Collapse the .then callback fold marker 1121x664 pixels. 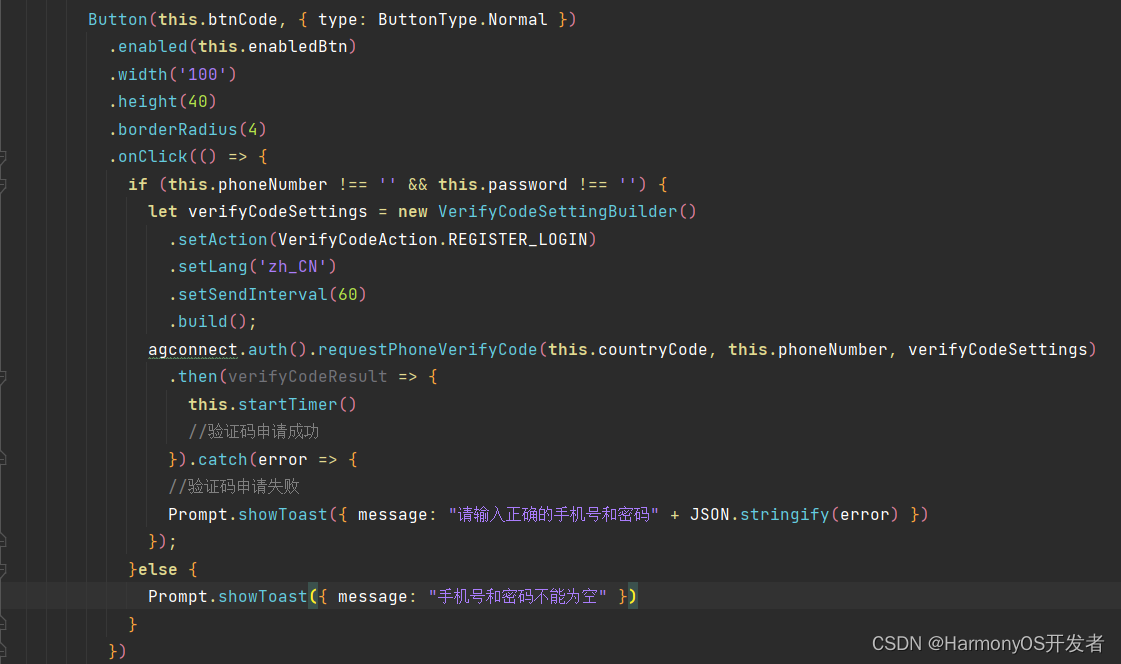2,377
